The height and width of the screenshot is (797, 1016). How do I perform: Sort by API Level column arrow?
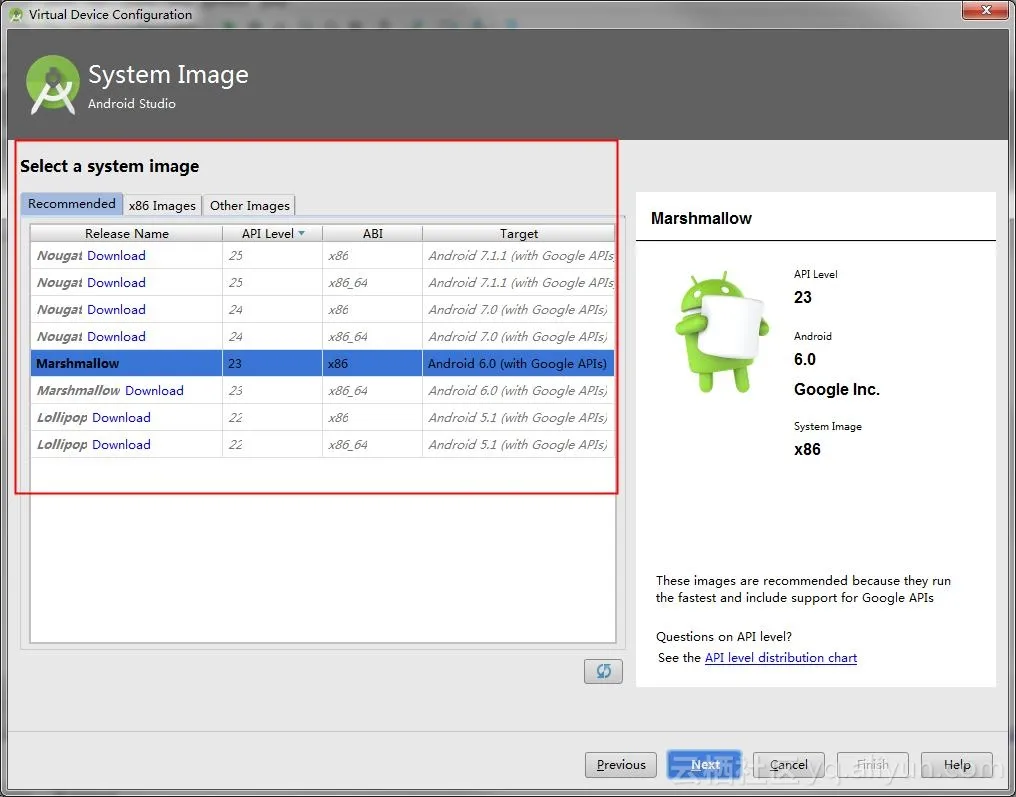tap(301, 233)
